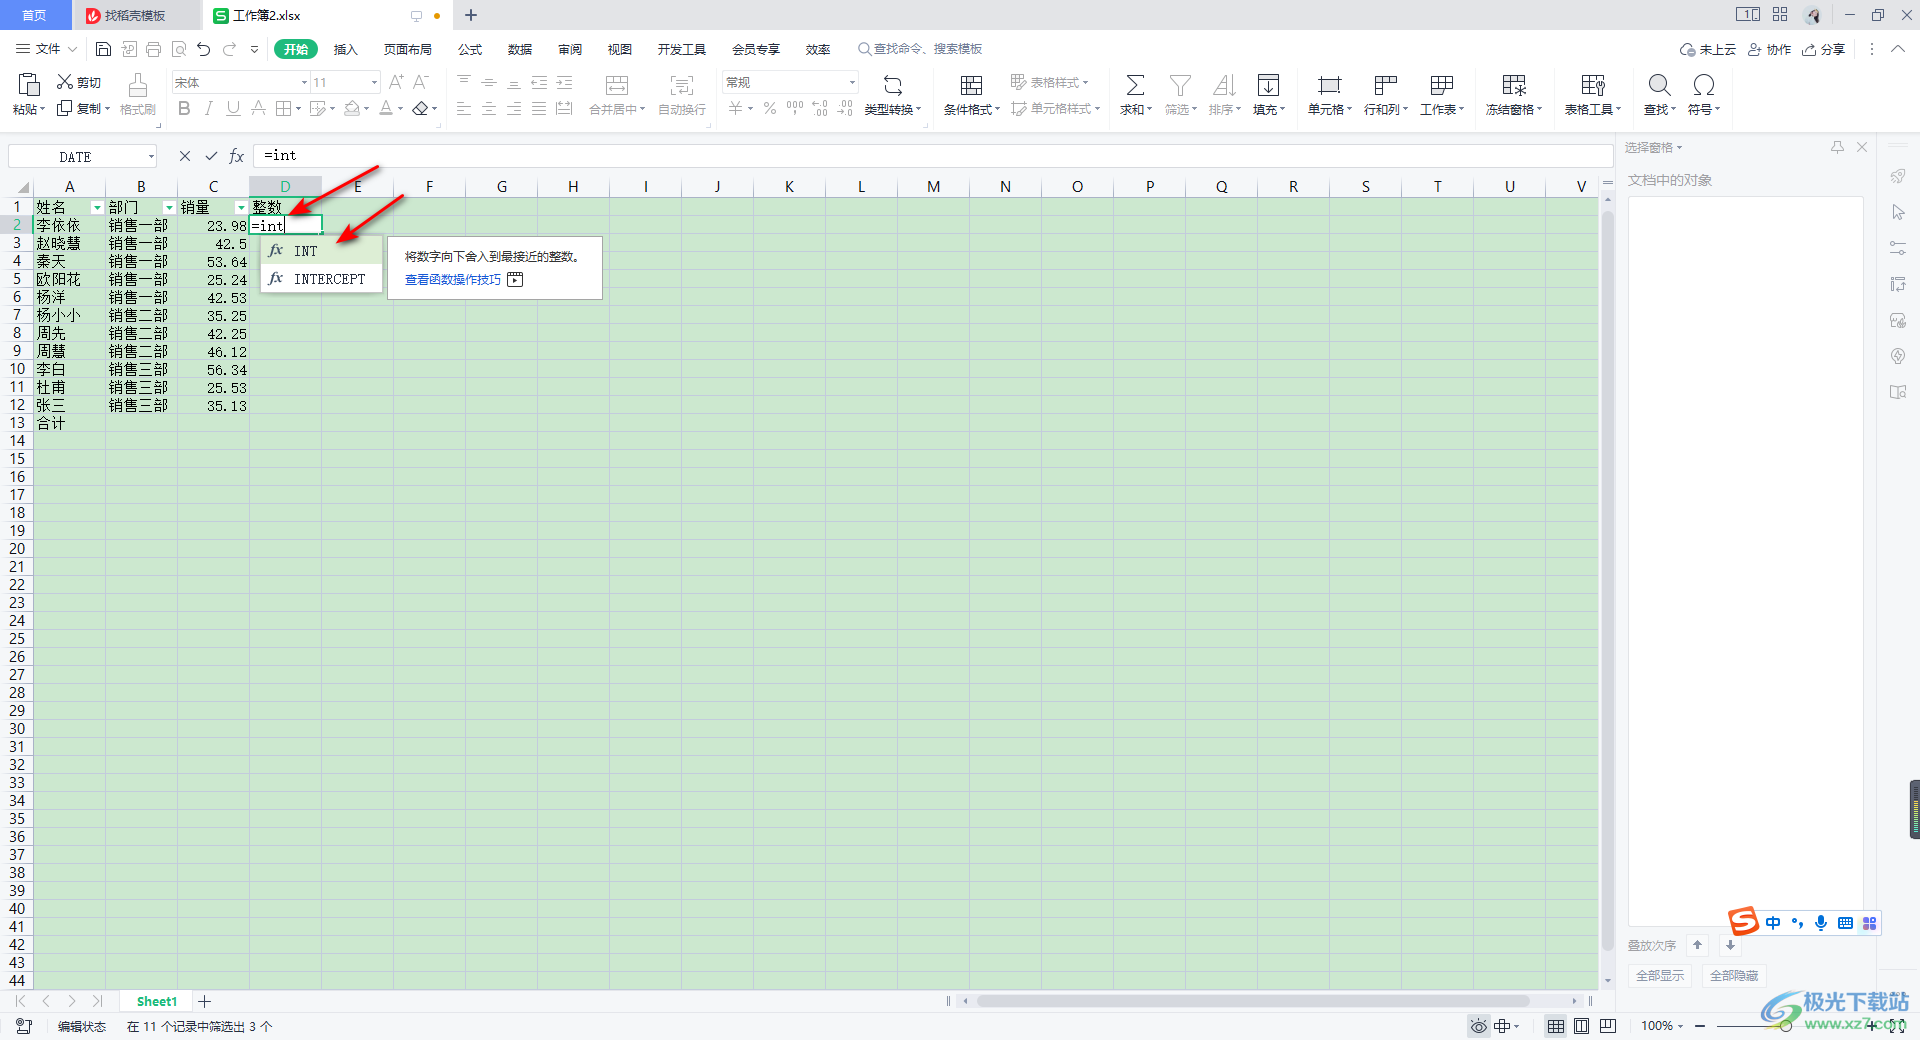Toggle Underline formatting
The image size is (1920, 1040).
233,108
